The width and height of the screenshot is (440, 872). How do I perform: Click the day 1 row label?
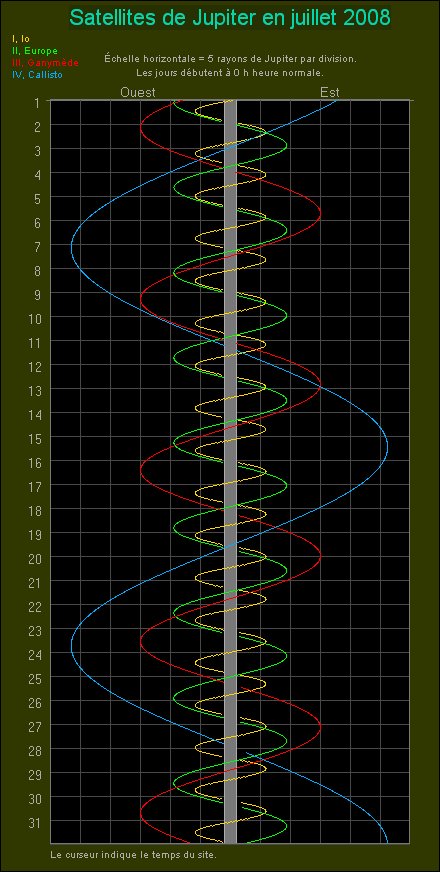click(x=37, y=103)
